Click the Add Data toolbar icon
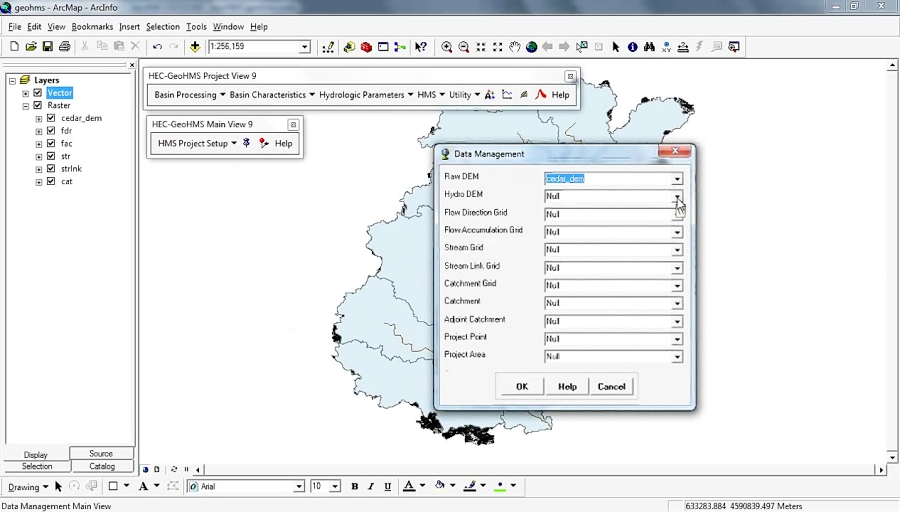This screenshot has width=900, height=512. click(195, 47)
